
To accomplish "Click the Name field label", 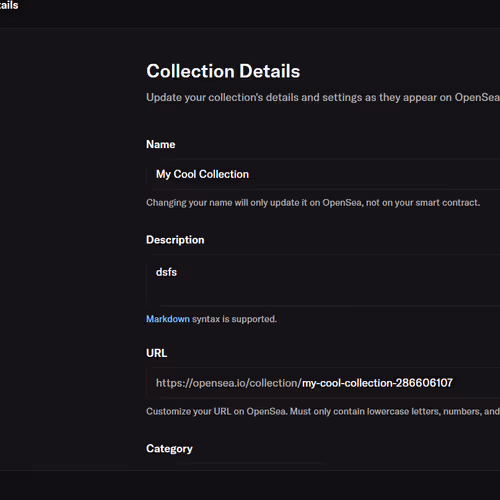I will pyautogui.click(x=161, y=144).
